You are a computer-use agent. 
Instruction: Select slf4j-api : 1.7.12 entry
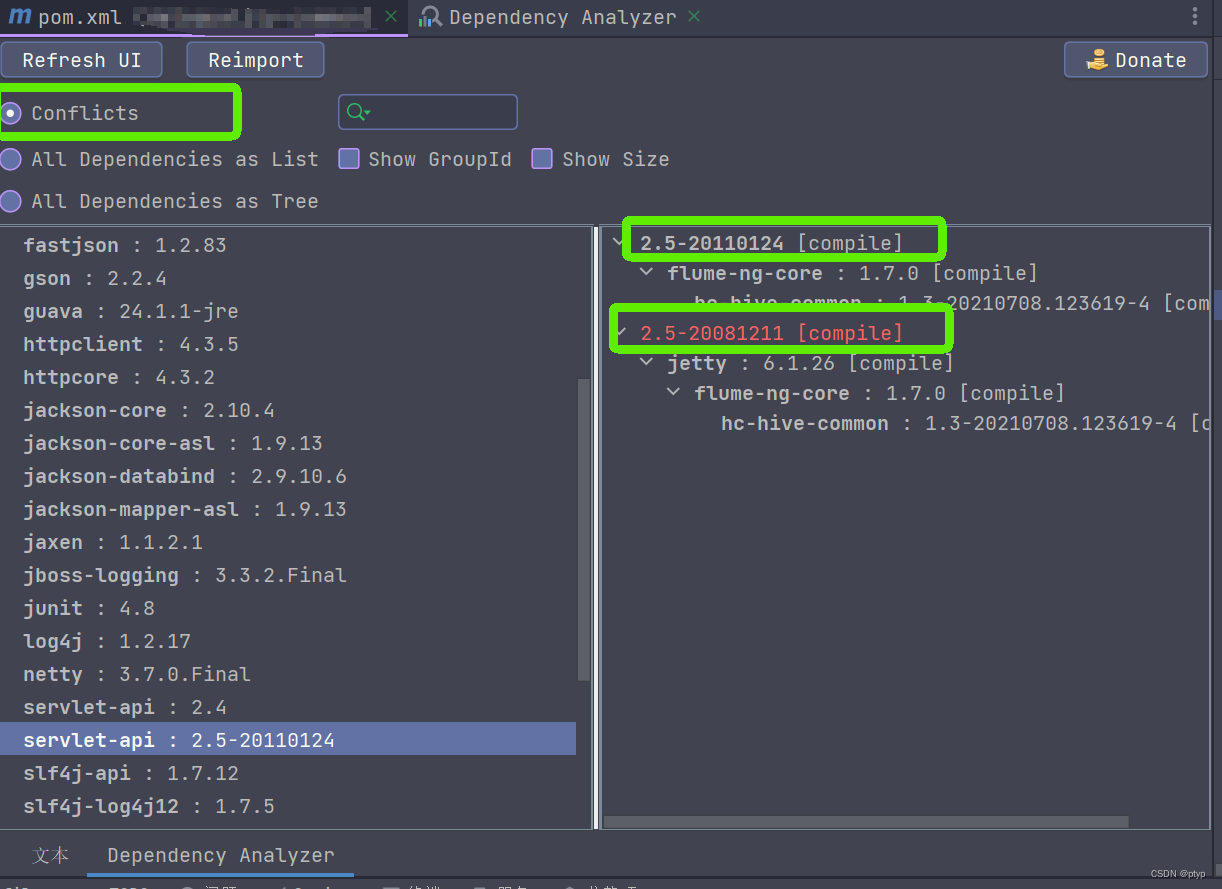[x=289, y=773]
